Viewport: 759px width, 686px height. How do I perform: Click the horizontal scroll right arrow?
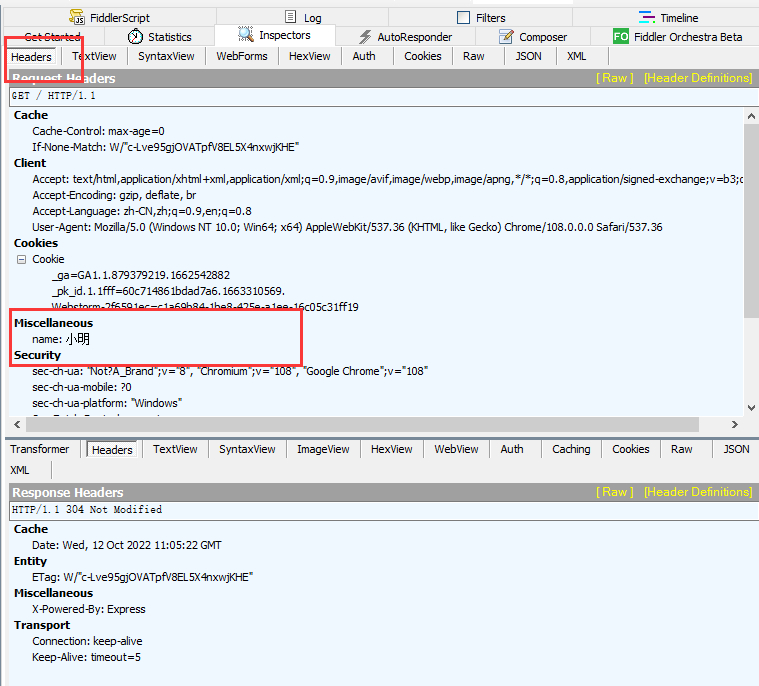click(734, 425)
